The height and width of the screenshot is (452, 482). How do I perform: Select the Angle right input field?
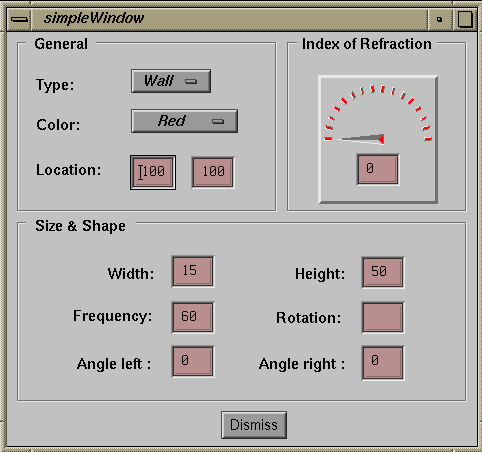[x=383, y=363]
